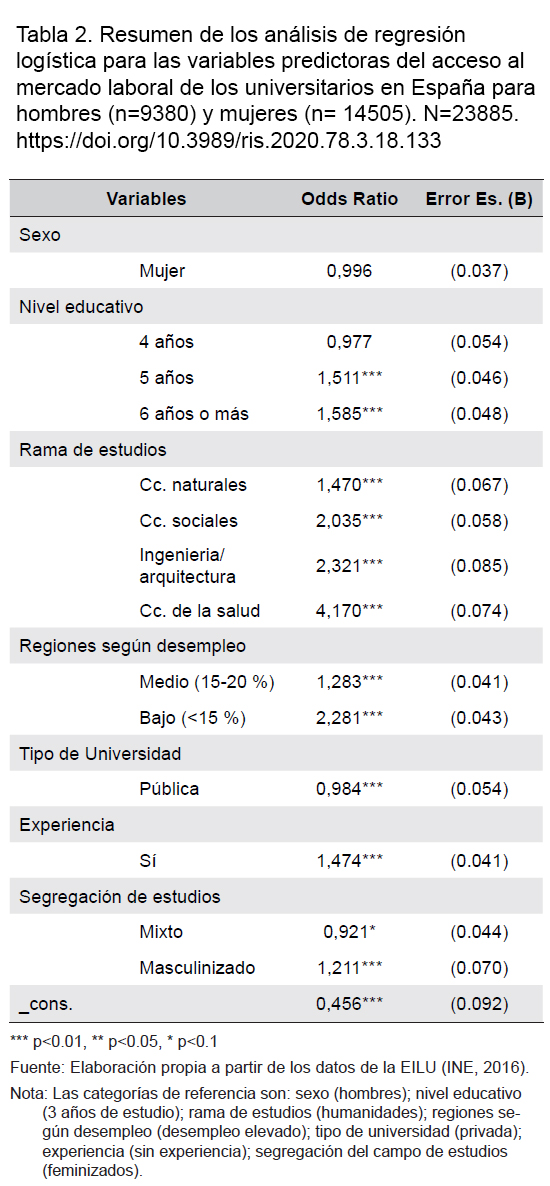Click the Error Es. (B) column header
Viewport: 550px width, 1186px height.
point(479,199)
